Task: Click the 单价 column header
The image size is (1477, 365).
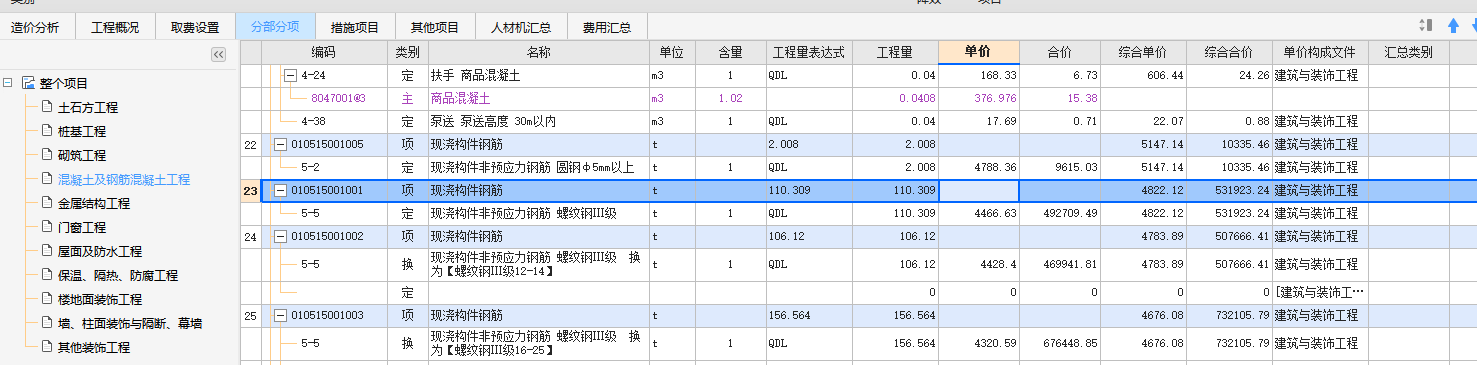Action: point(979,52)
